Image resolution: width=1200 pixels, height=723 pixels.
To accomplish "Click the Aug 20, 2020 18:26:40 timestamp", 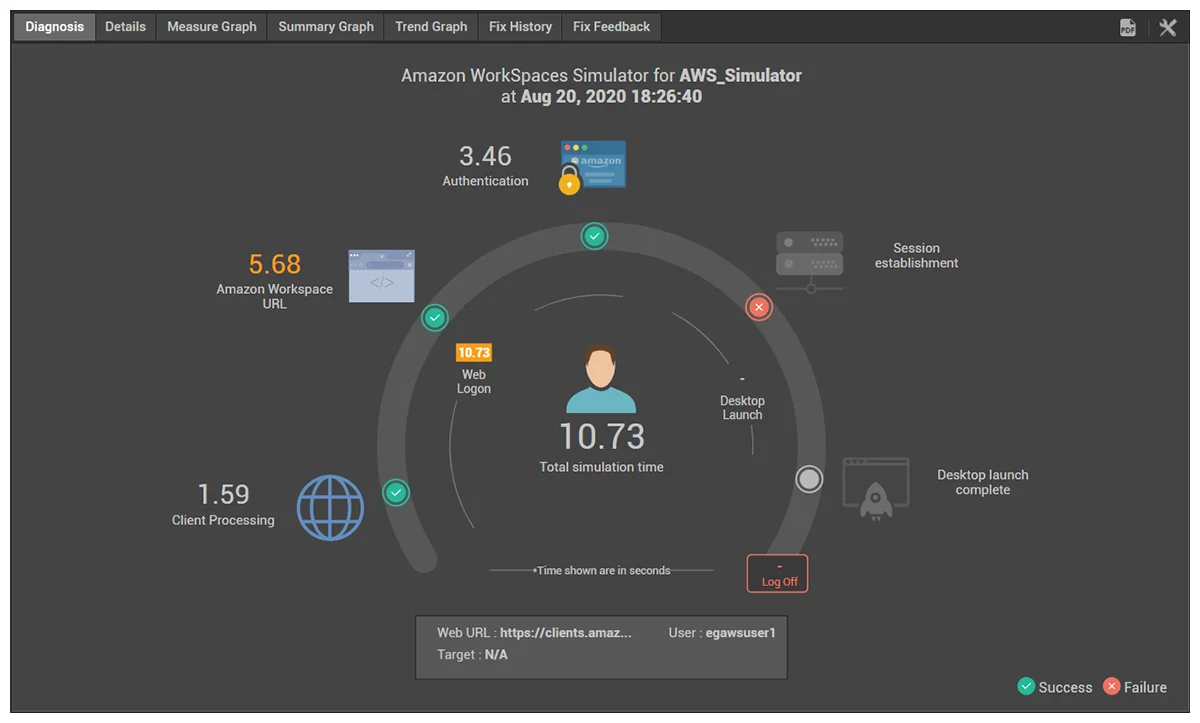I will [x=611, y=97].
